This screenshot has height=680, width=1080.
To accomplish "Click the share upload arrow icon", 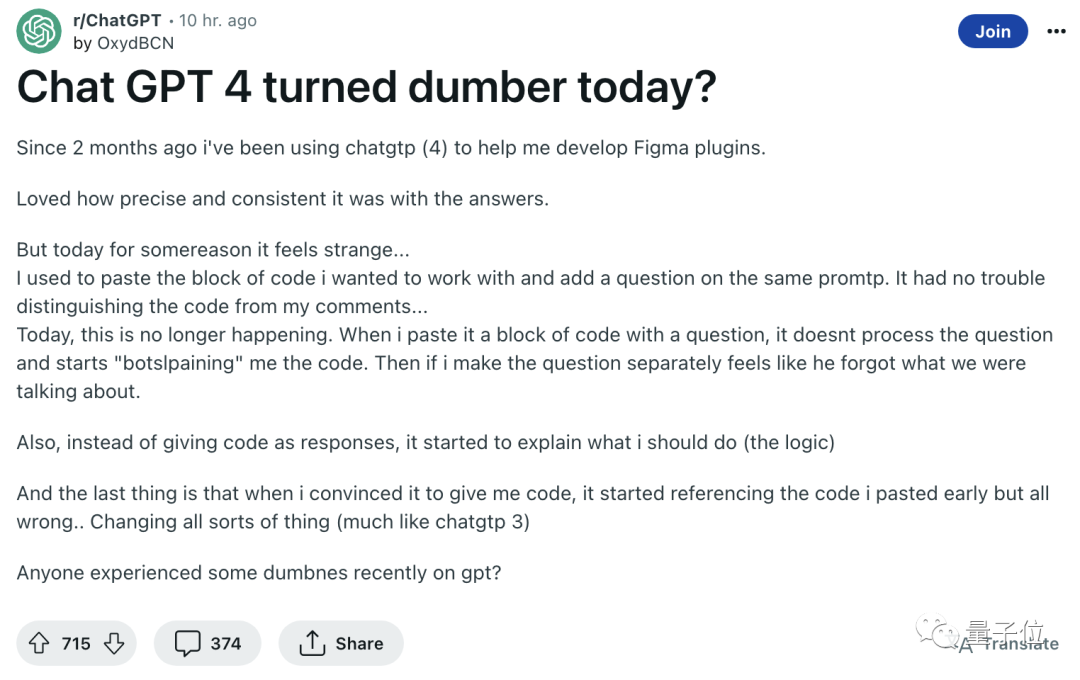I will [x=312, y=643].
